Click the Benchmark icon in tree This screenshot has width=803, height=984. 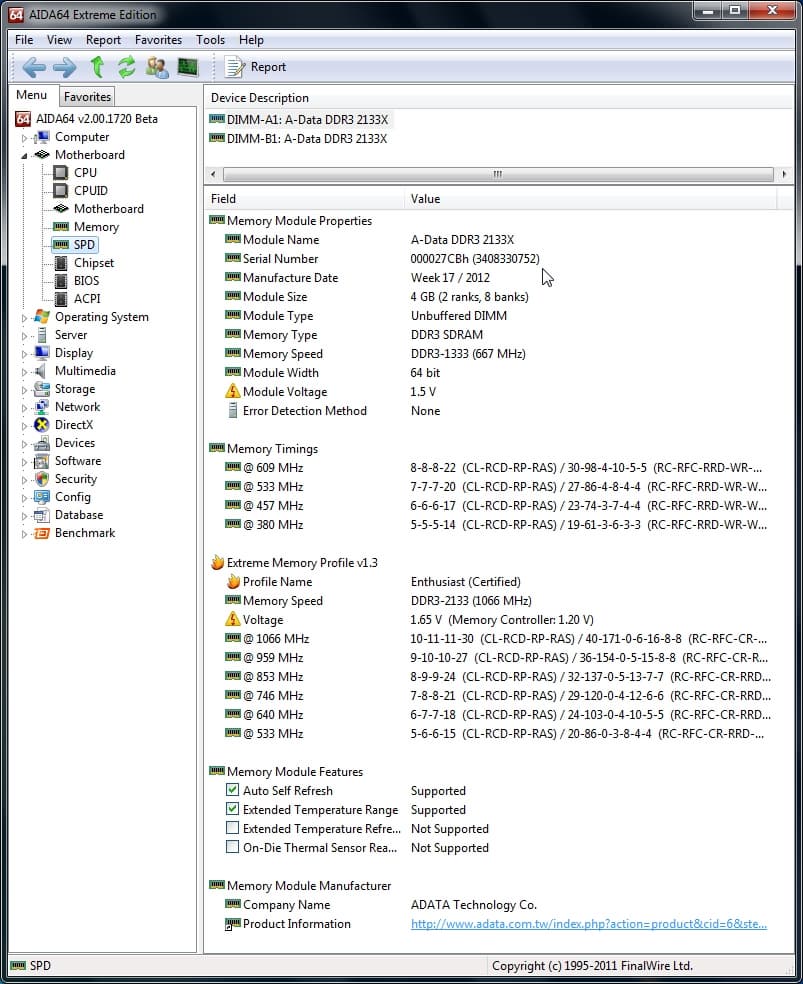tap(42, 533)
